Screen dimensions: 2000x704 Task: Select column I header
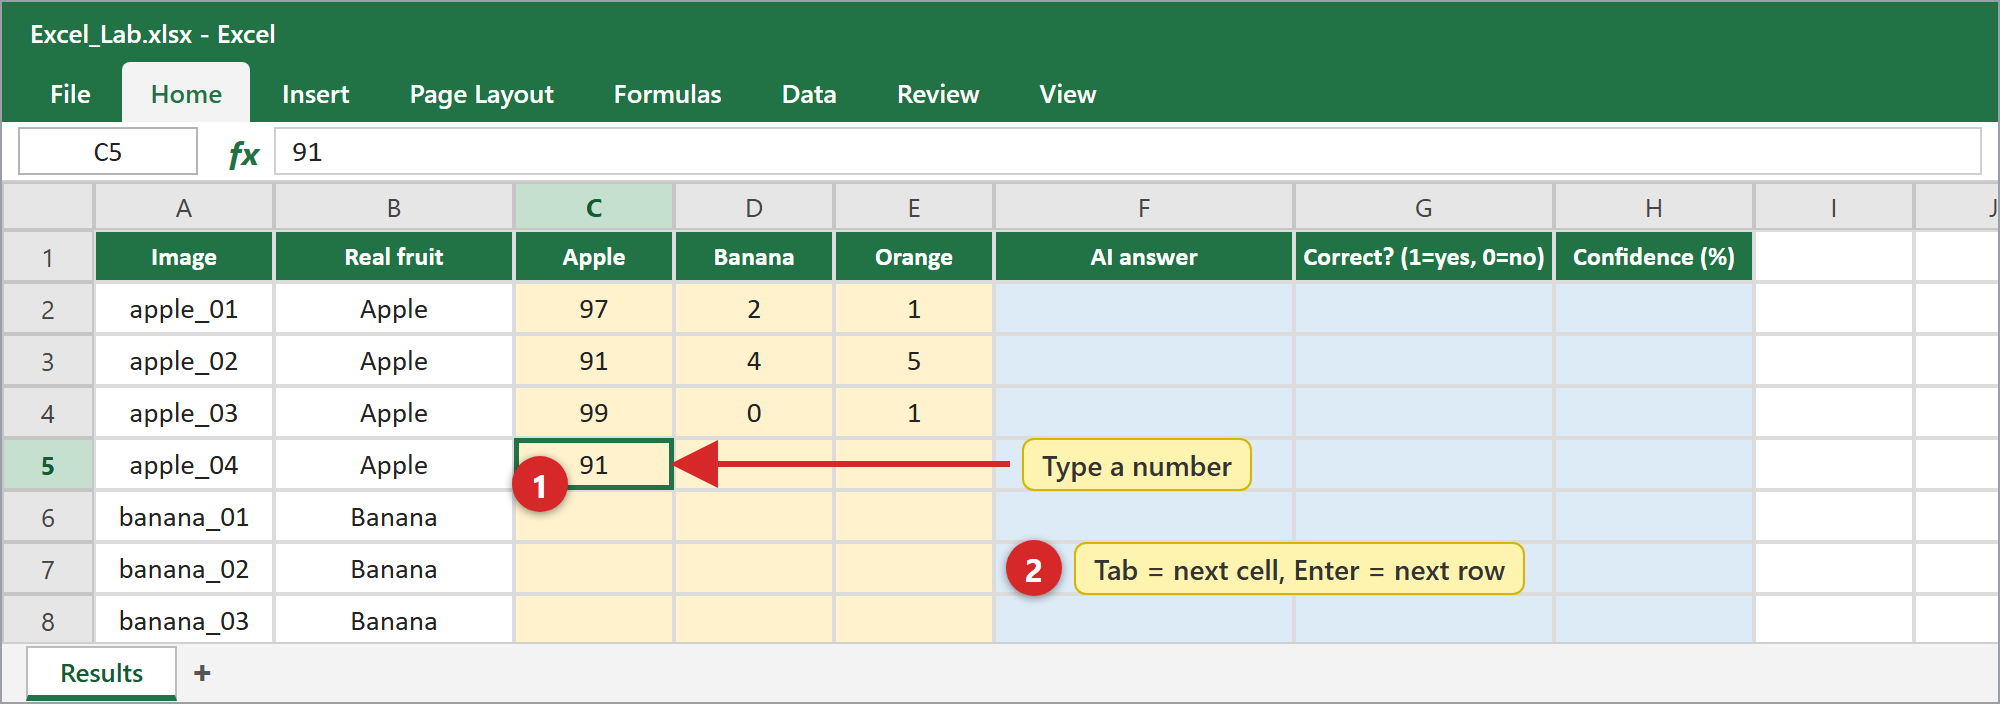coord(1834,207)
